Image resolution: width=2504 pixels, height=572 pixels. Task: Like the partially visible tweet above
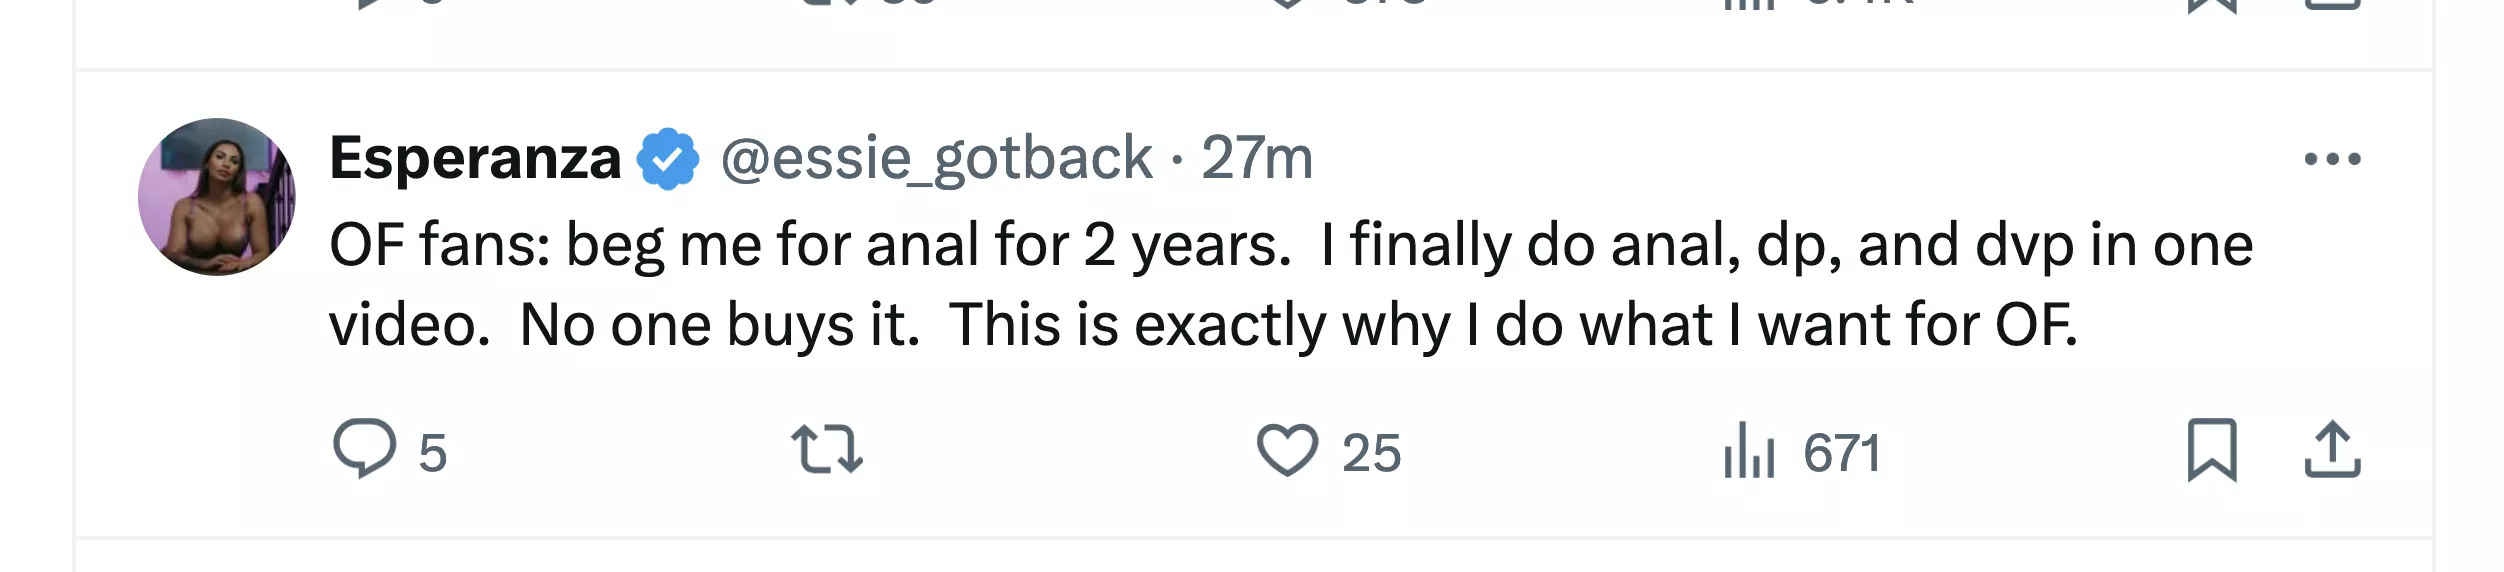[x=1287, y=3]
